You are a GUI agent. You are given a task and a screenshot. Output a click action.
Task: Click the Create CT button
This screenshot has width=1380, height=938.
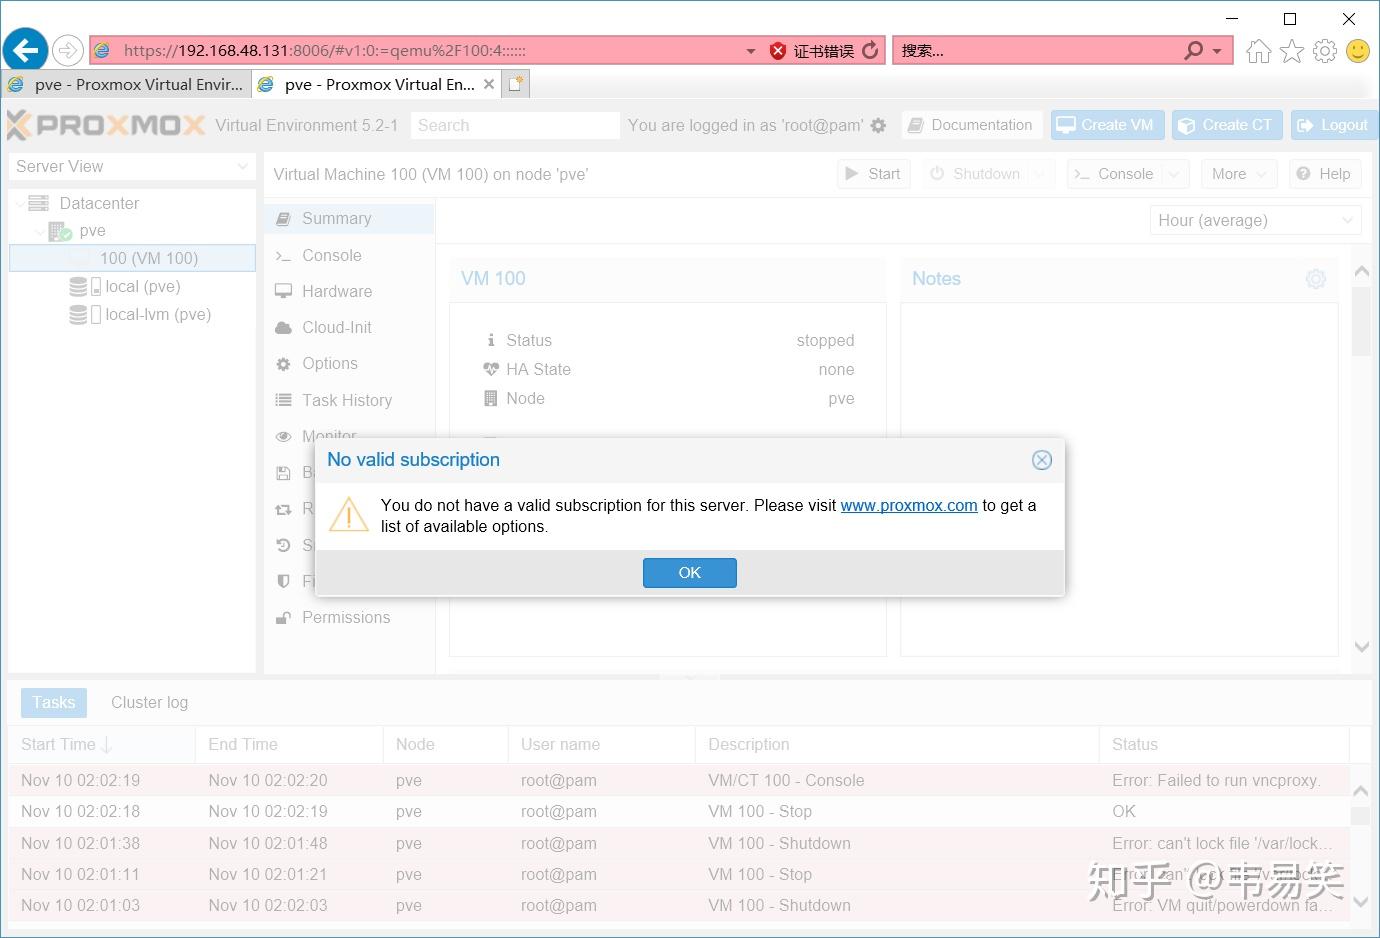(x=1227, y=125)
